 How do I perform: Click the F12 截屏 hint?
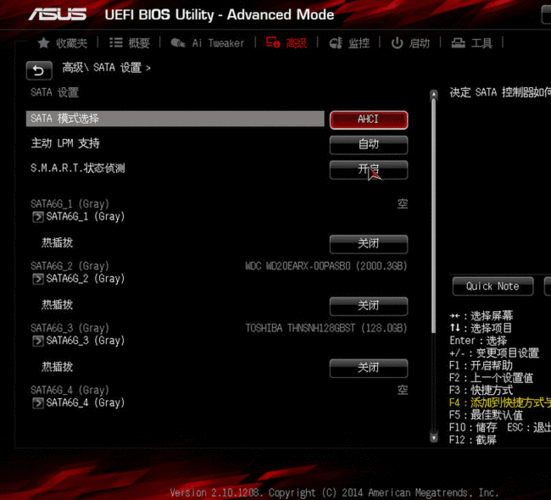click(473, 440)
